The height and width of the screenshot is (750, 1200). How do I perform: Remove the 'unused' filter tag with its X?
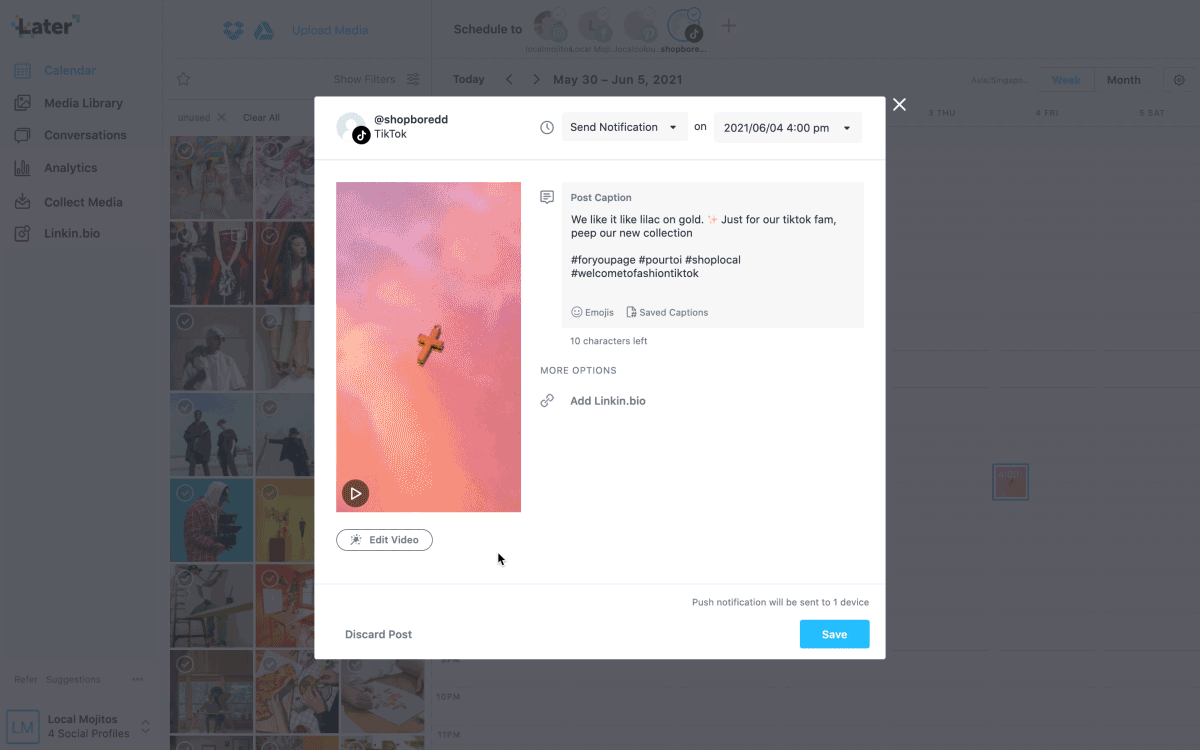click(x=221, y=117)
